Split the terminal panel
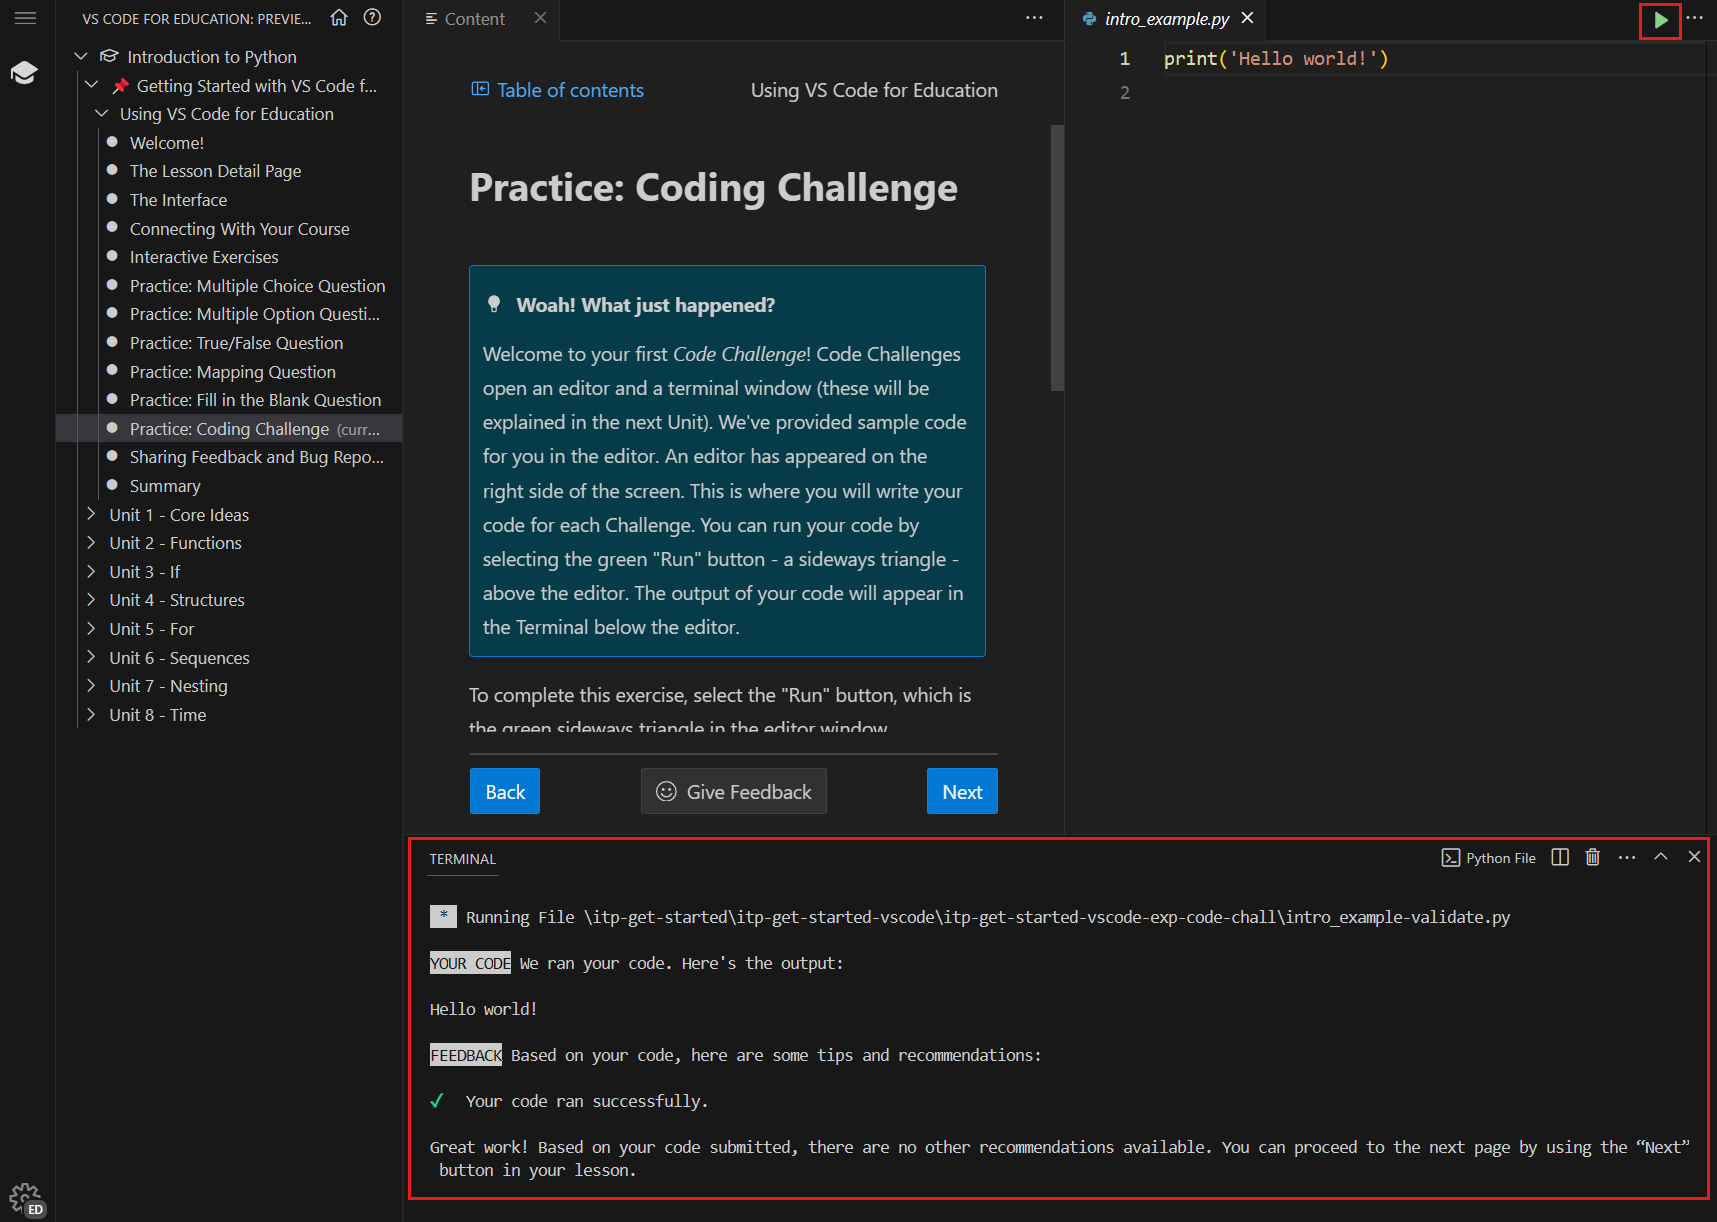The image size is (1717, 1222). coord(1560,857)
